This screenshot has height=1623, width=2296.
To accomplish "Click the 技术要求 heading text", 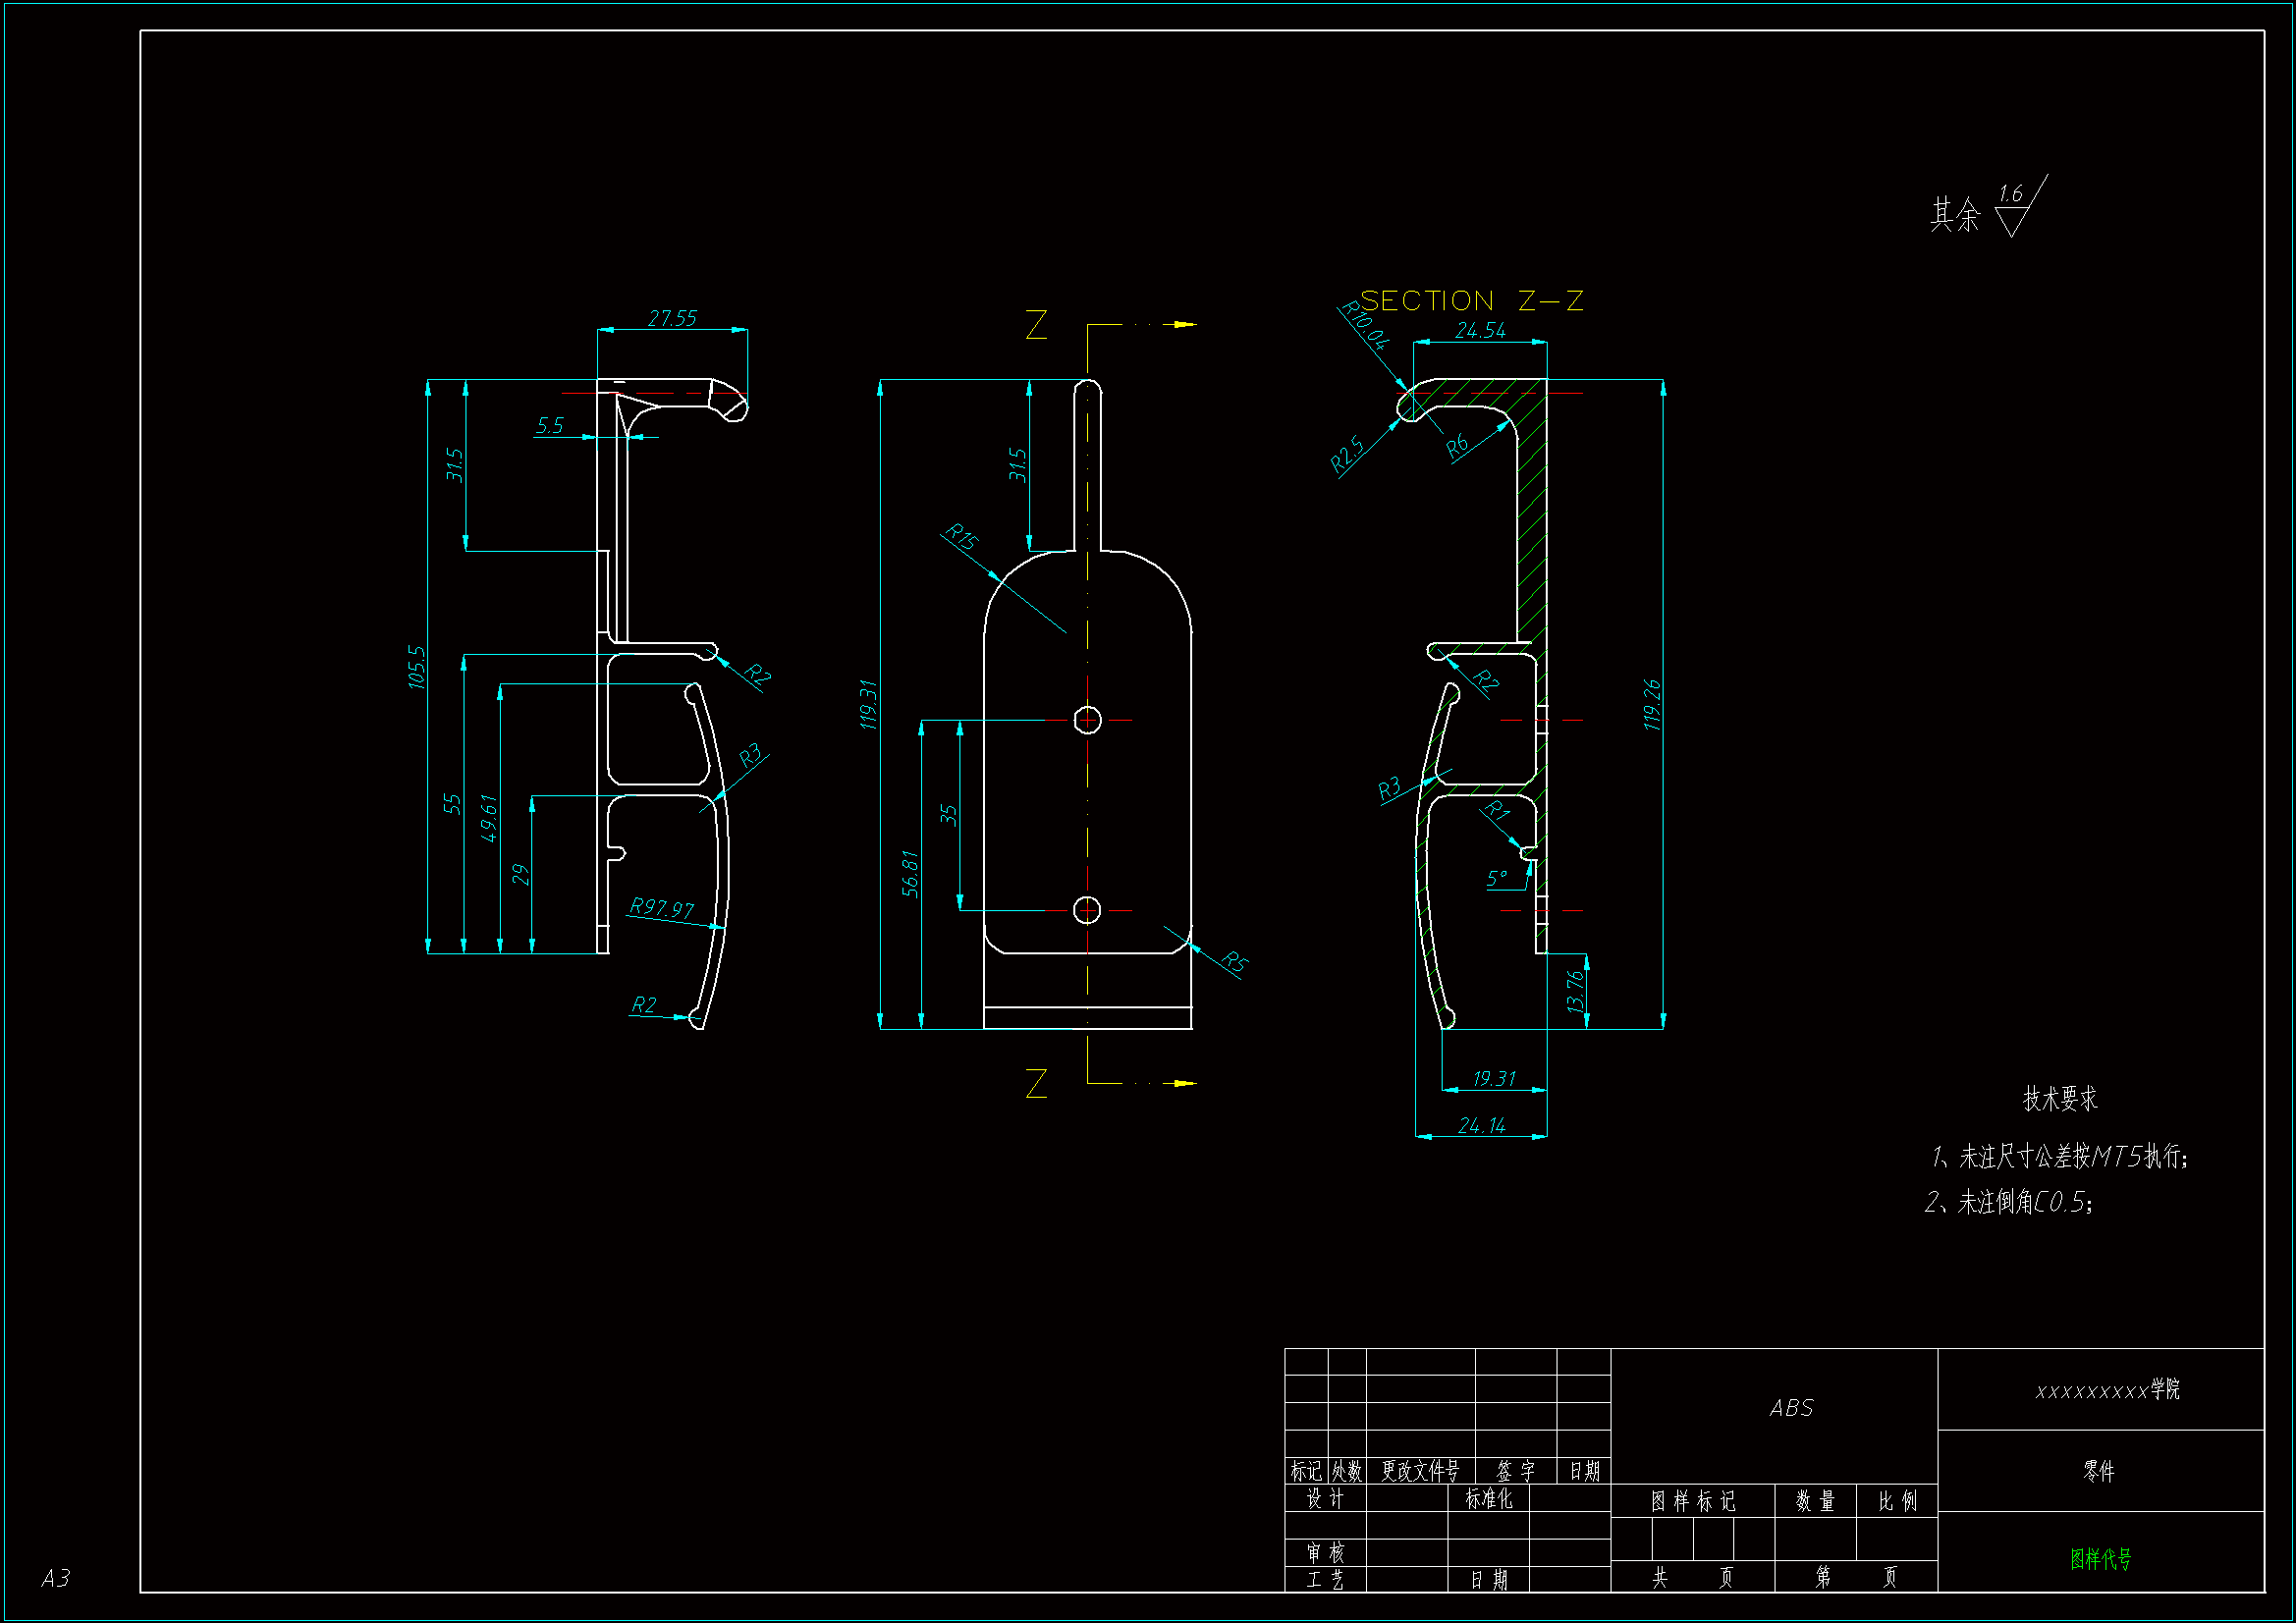I will click(2060, 1099).
